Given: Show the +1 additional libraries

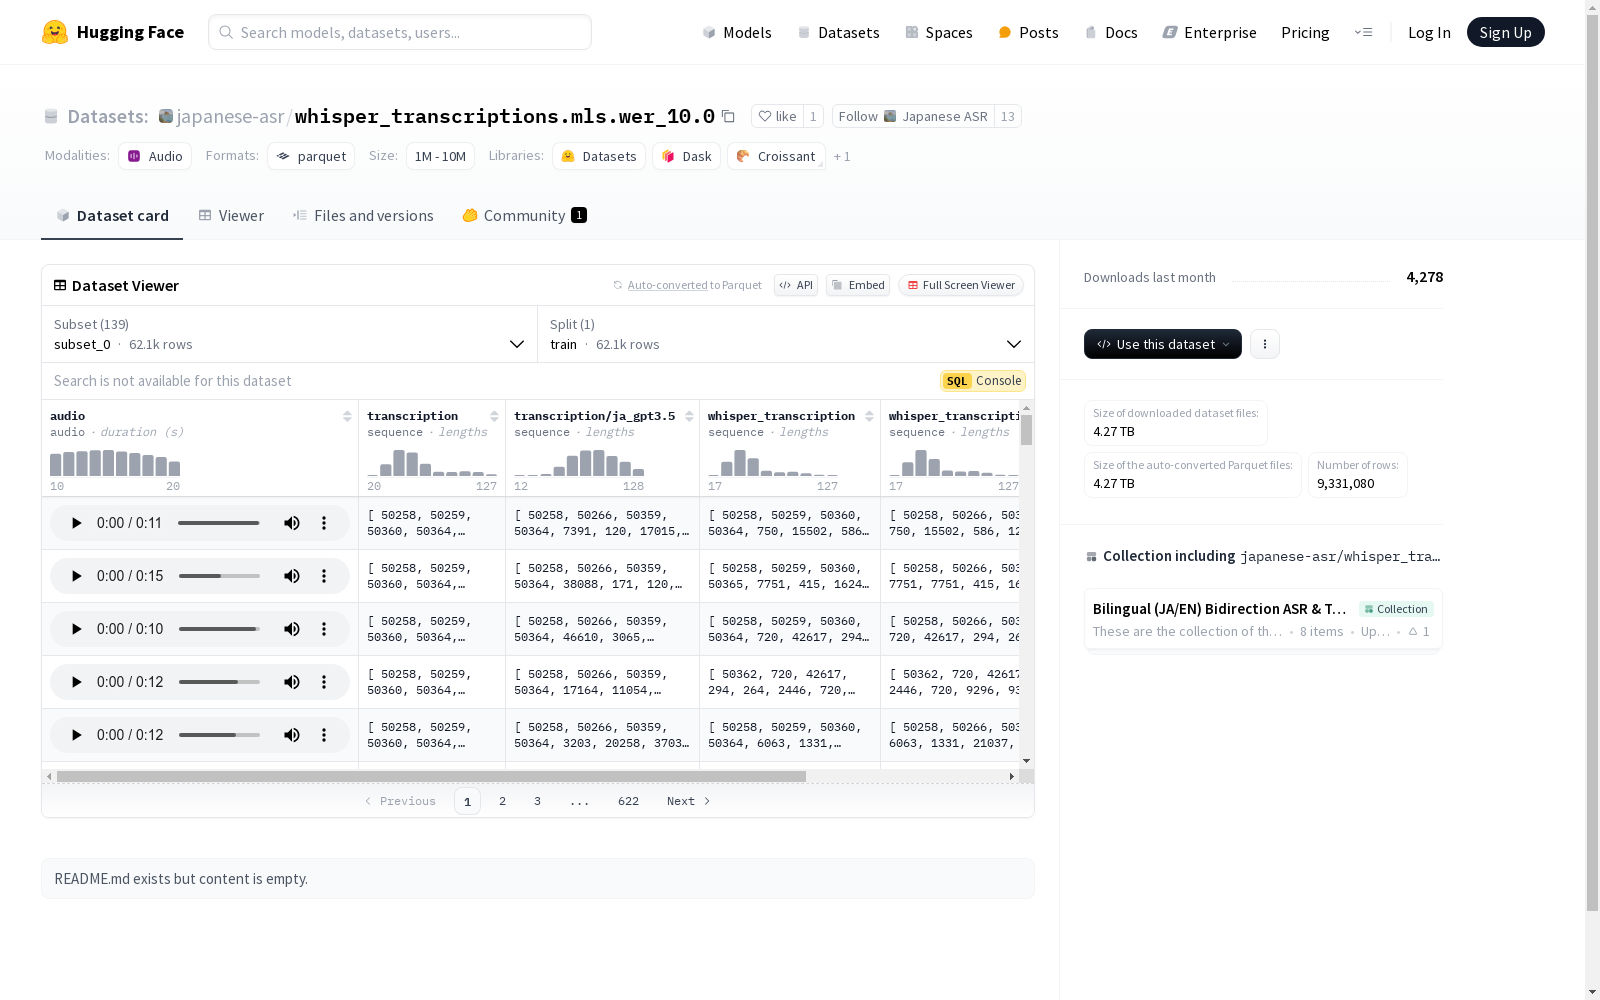Looking at the screenshot, I should point(842,157).
